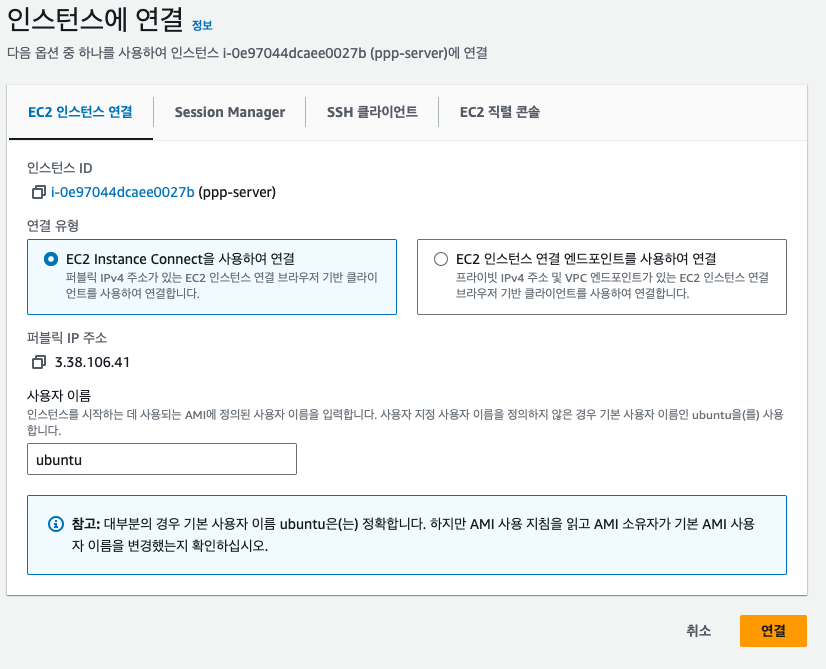Open the SSH 클라이언트 tab

coord(372,112)
